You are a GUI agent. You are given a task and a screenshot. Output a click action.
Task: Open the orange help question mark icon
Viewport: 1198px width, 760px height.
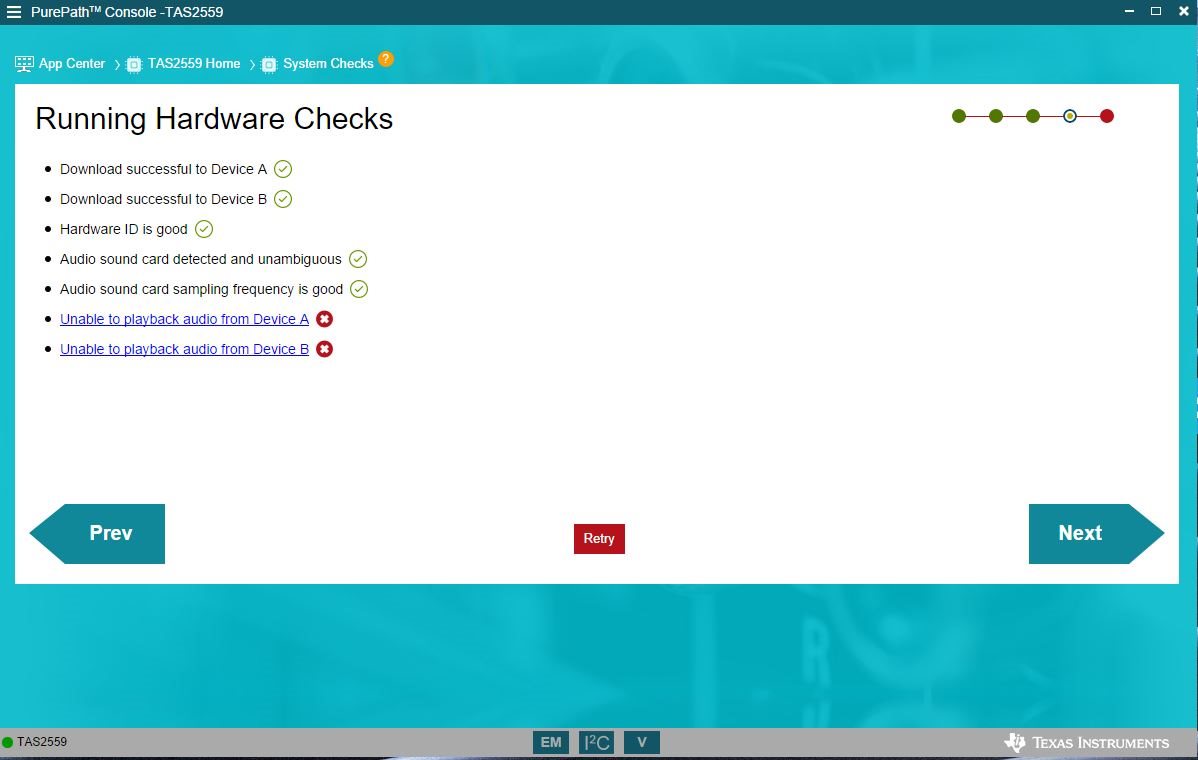tap(386, 59)
